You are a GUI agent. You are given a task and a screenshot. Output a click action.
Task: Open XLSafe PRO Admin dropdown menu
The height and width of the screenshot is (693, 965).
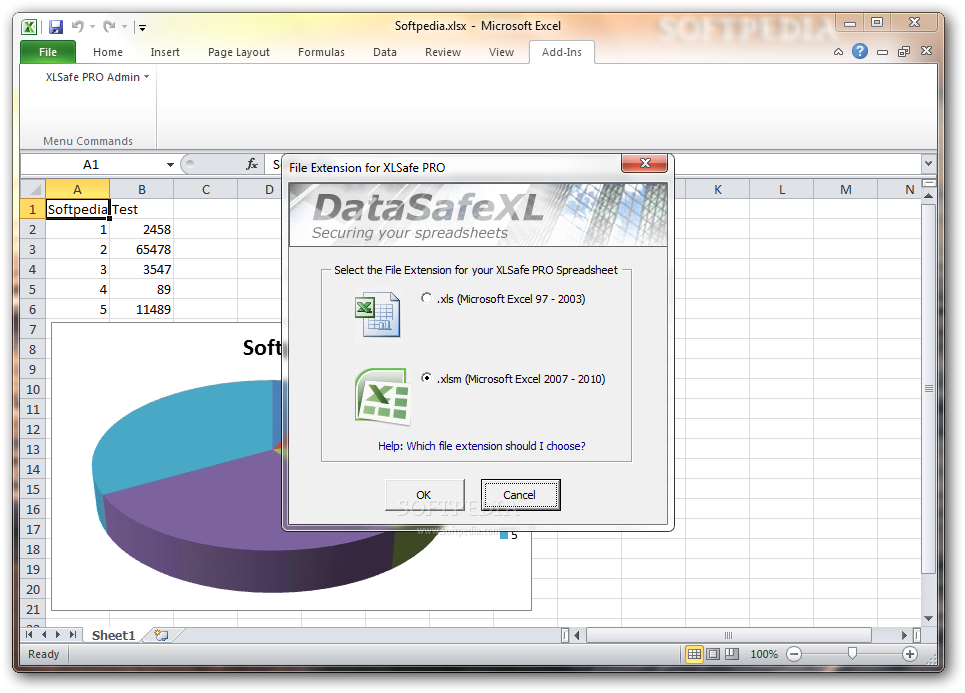[97, 77]
